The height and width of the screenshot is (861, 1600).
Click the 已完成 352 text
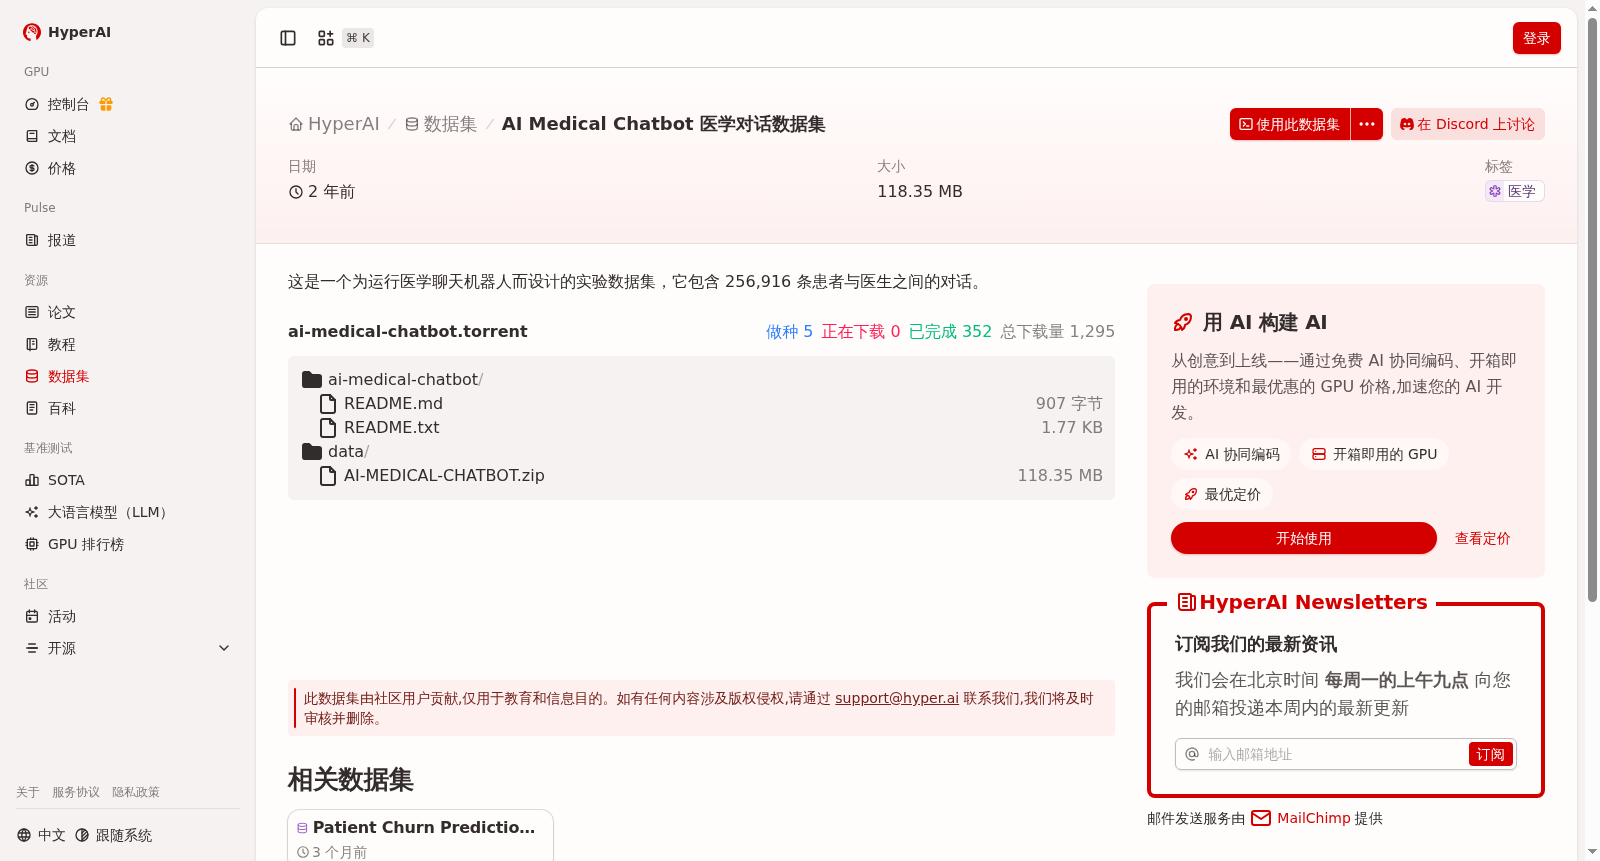(x=950, y=332)
